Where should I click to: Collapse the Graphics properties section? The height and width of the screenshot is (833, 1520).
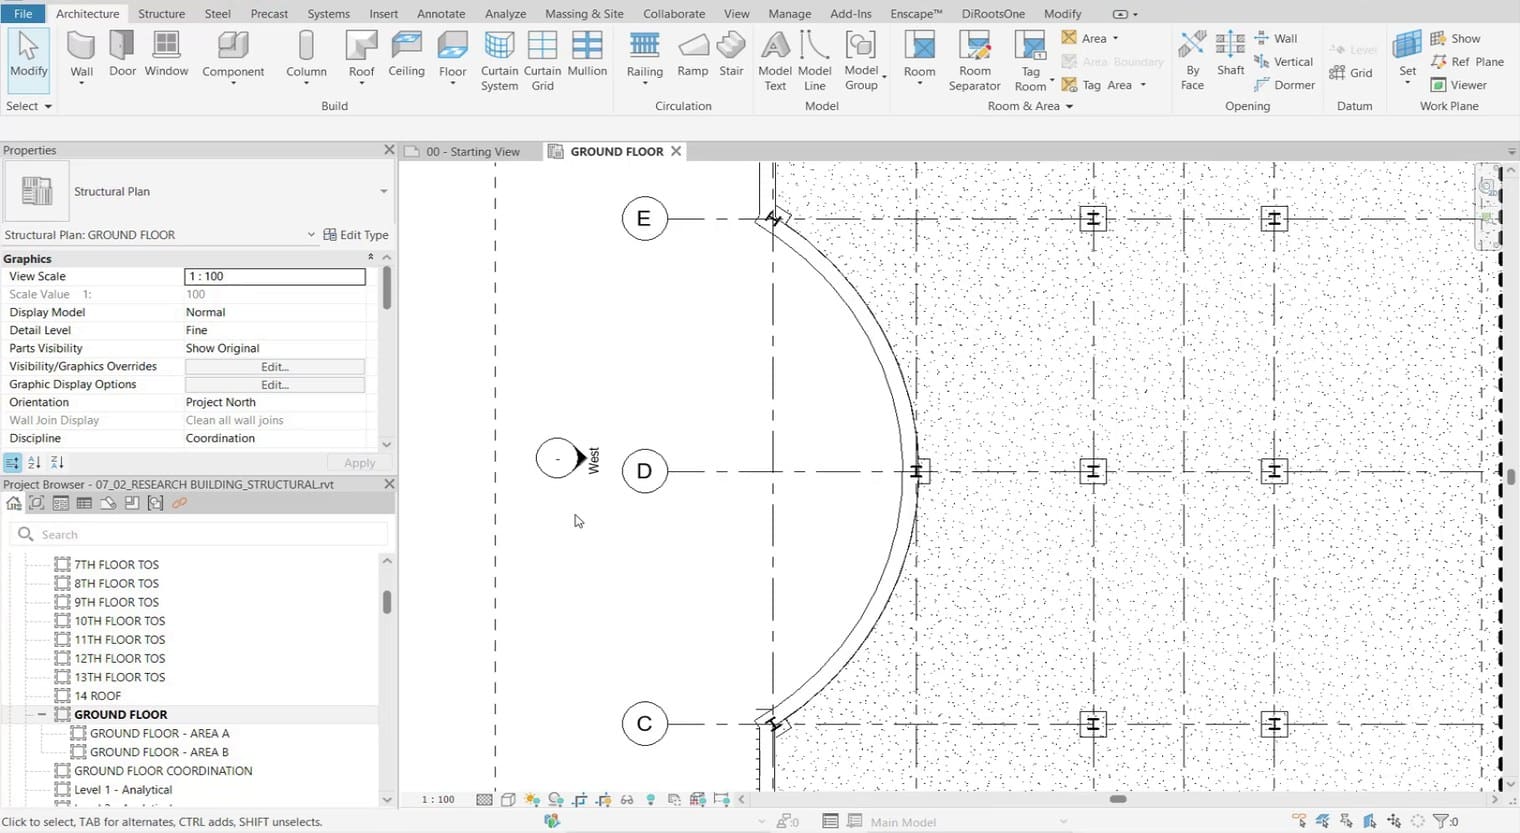371,258
